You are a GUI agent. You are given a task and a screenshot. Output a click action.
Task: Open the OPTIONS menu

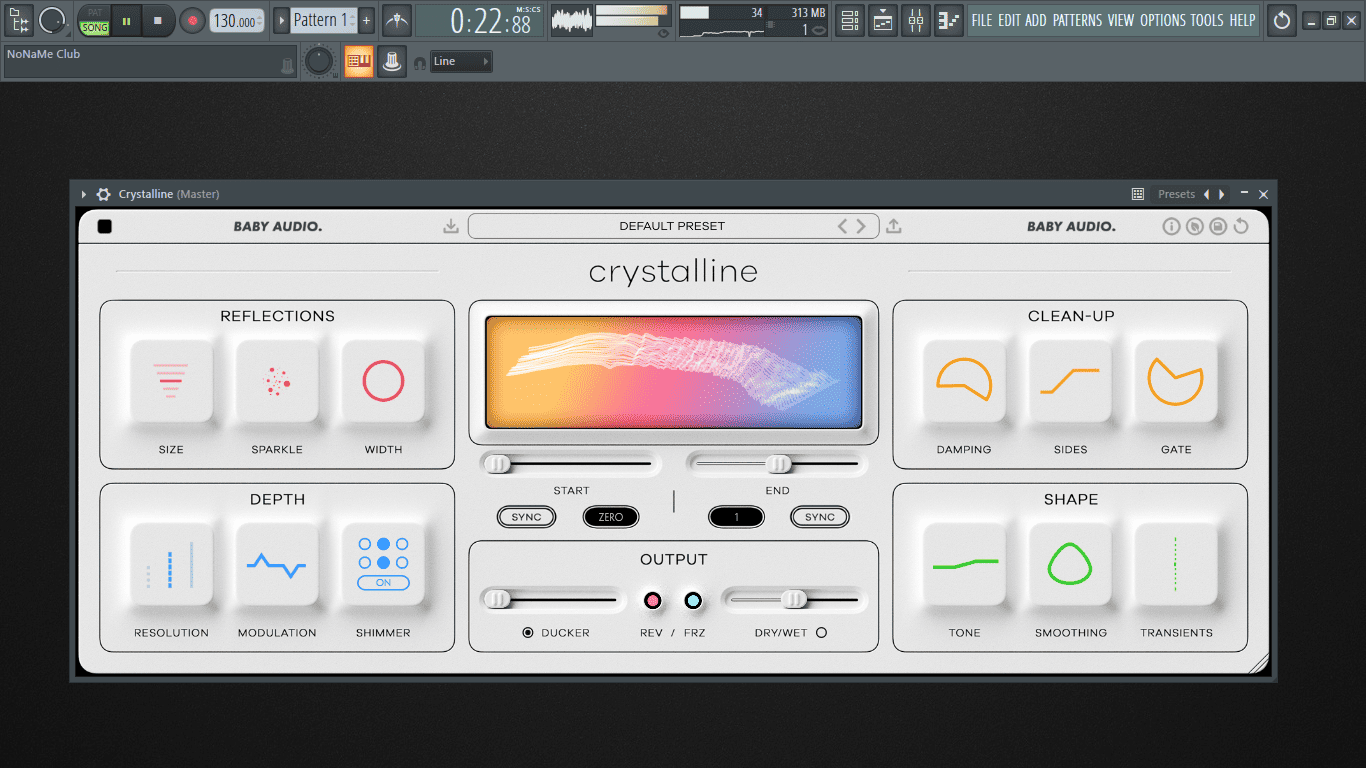click(1162, 20)
